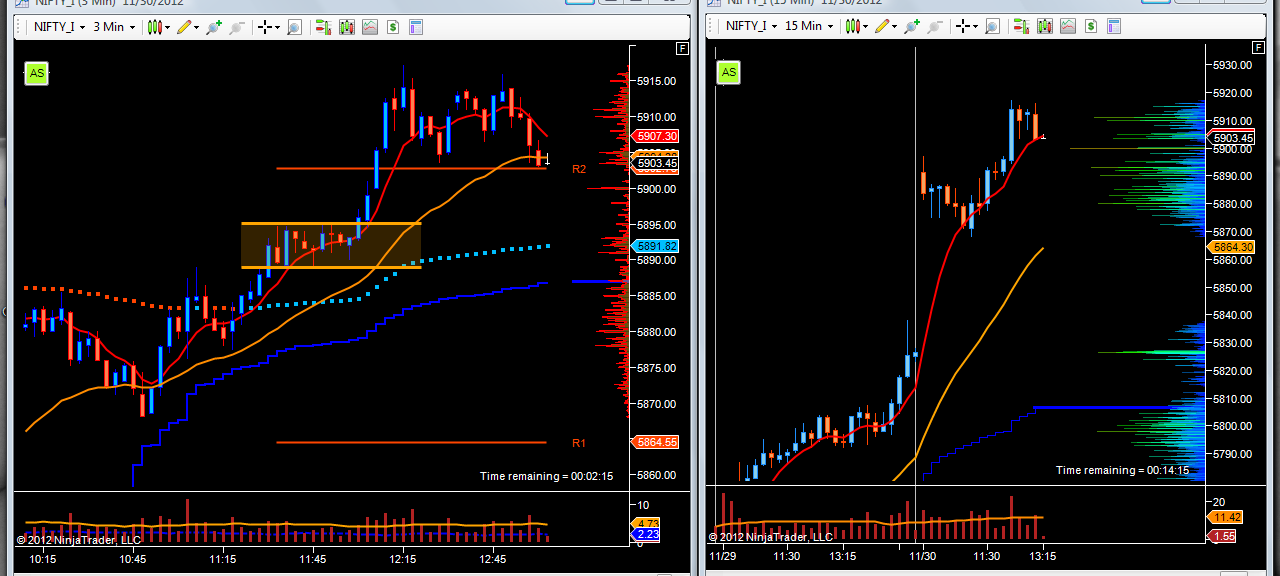This screenshot has width=1280, height=576.
Task: Open Strategies dollar icon in 15 Min chart
Action: click(1091, 26)
